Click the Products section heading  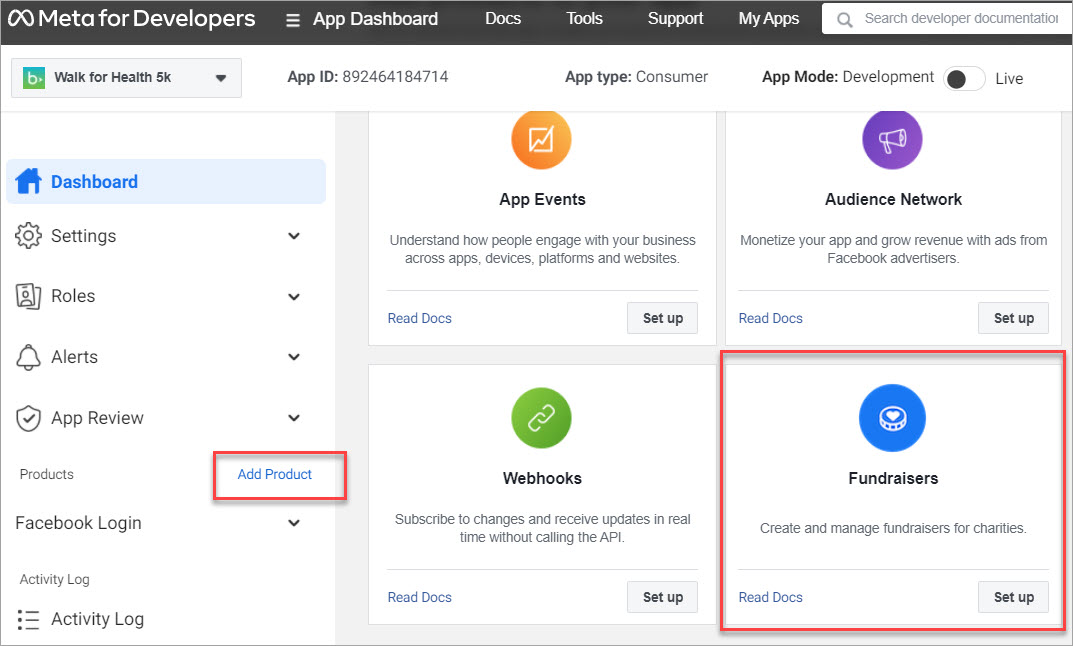pos(47,474)
